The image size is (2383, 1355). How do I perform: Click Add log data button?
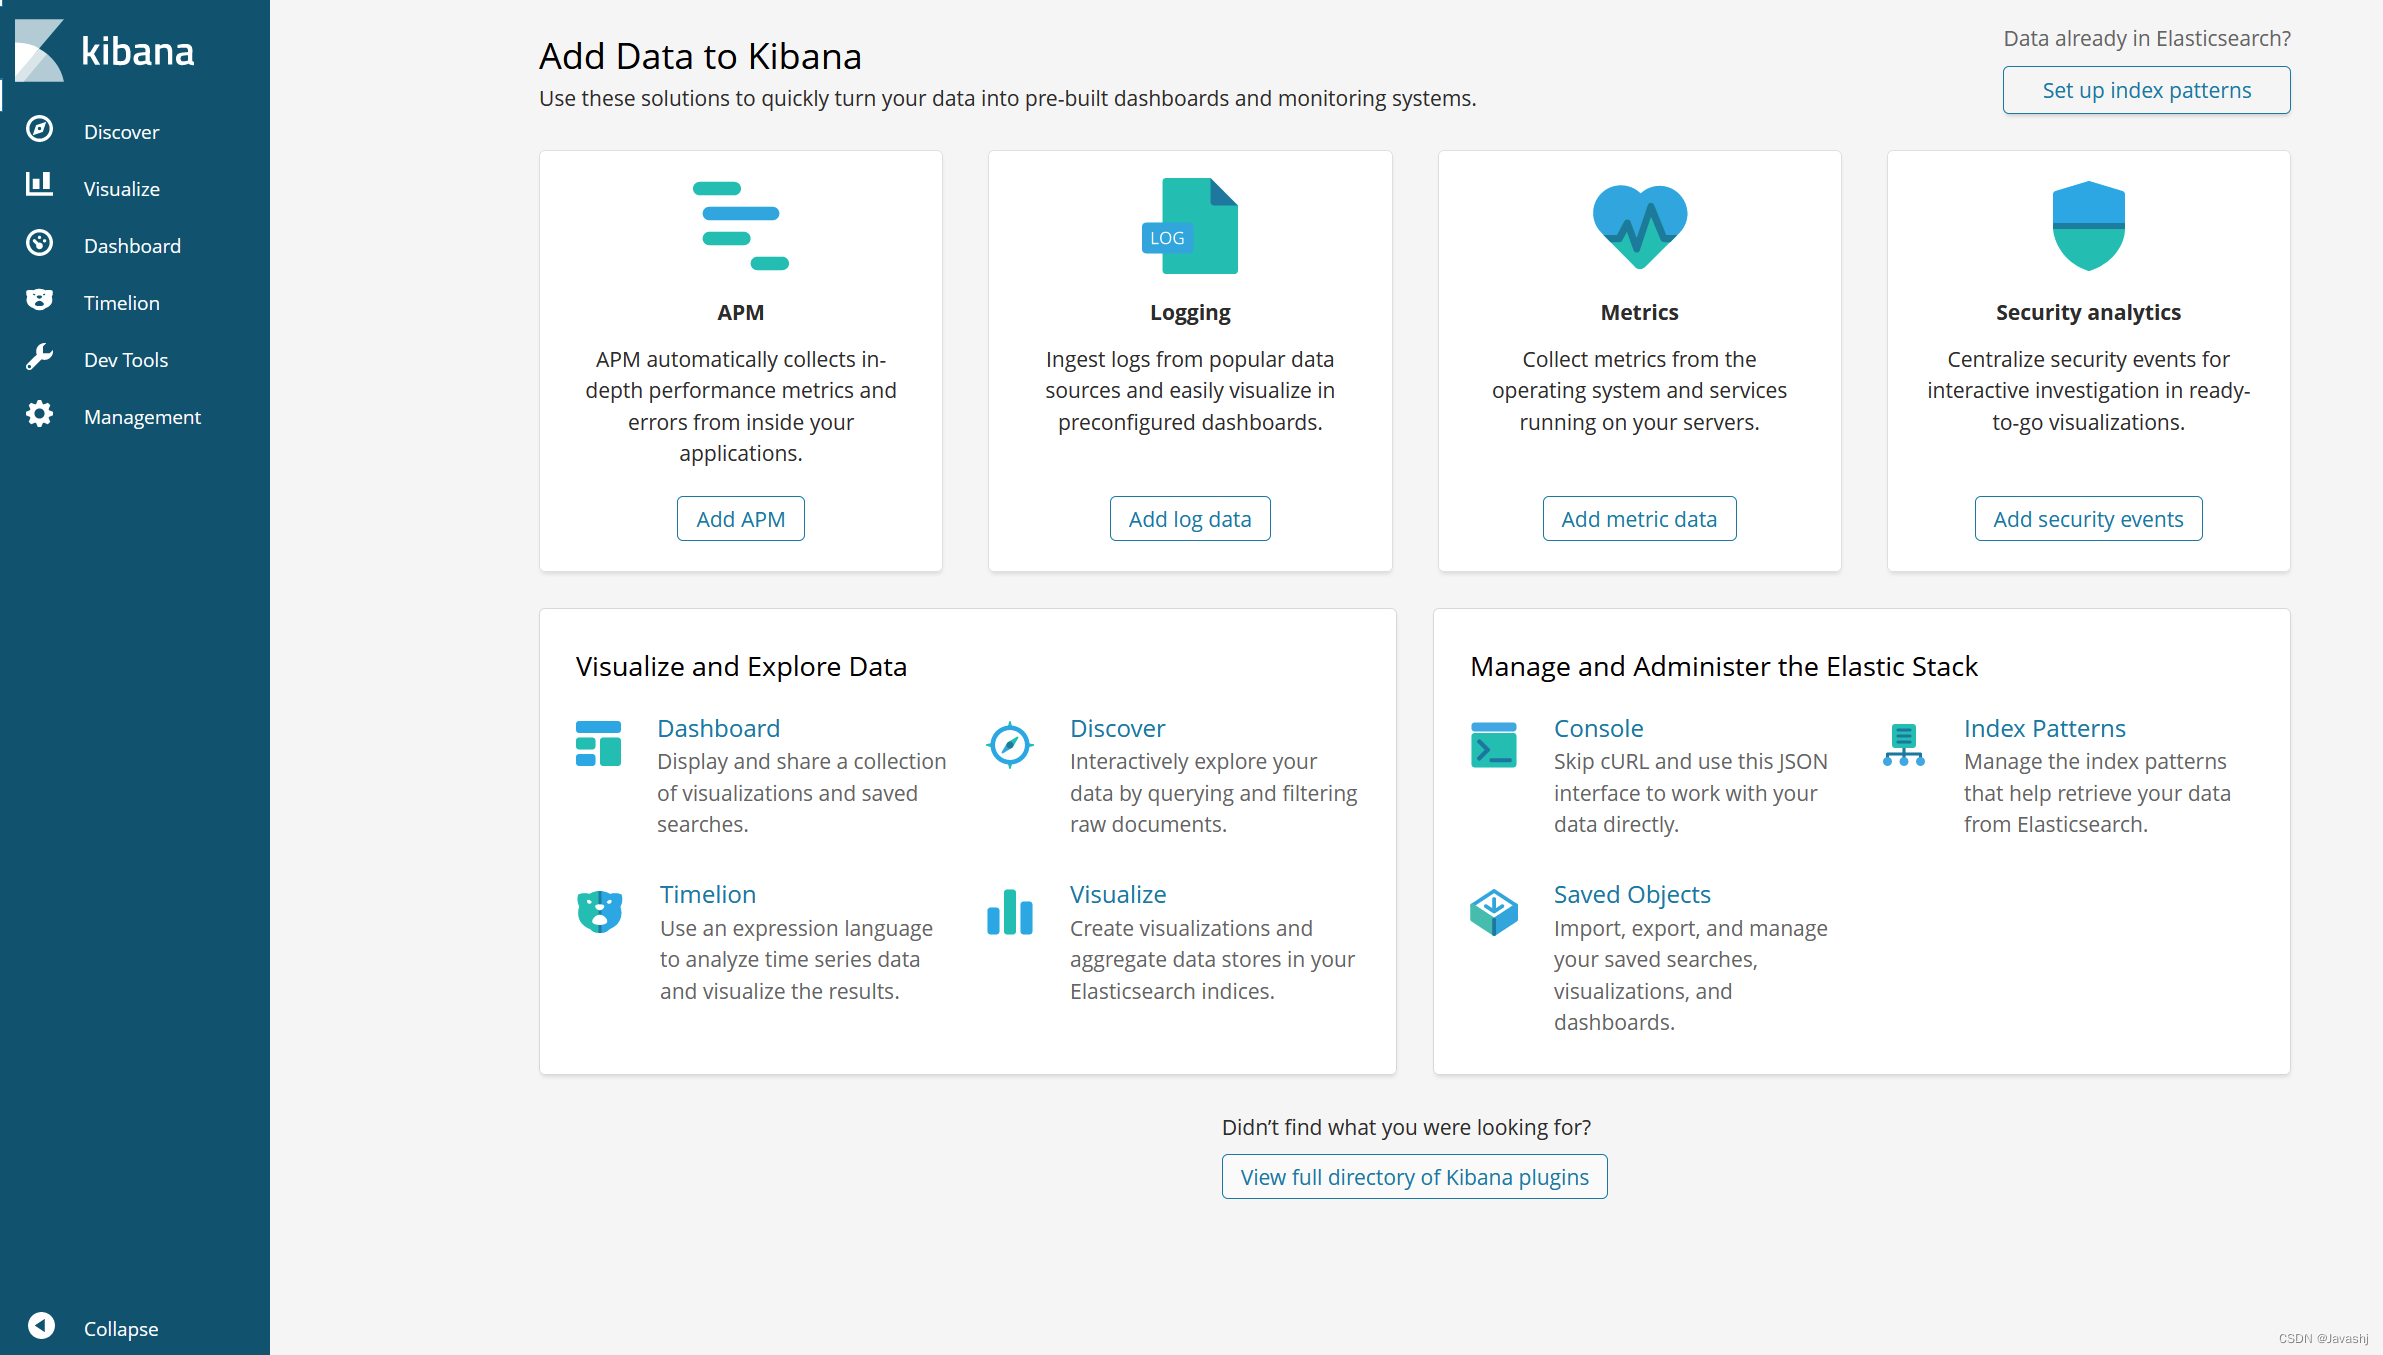(1189, 519)
